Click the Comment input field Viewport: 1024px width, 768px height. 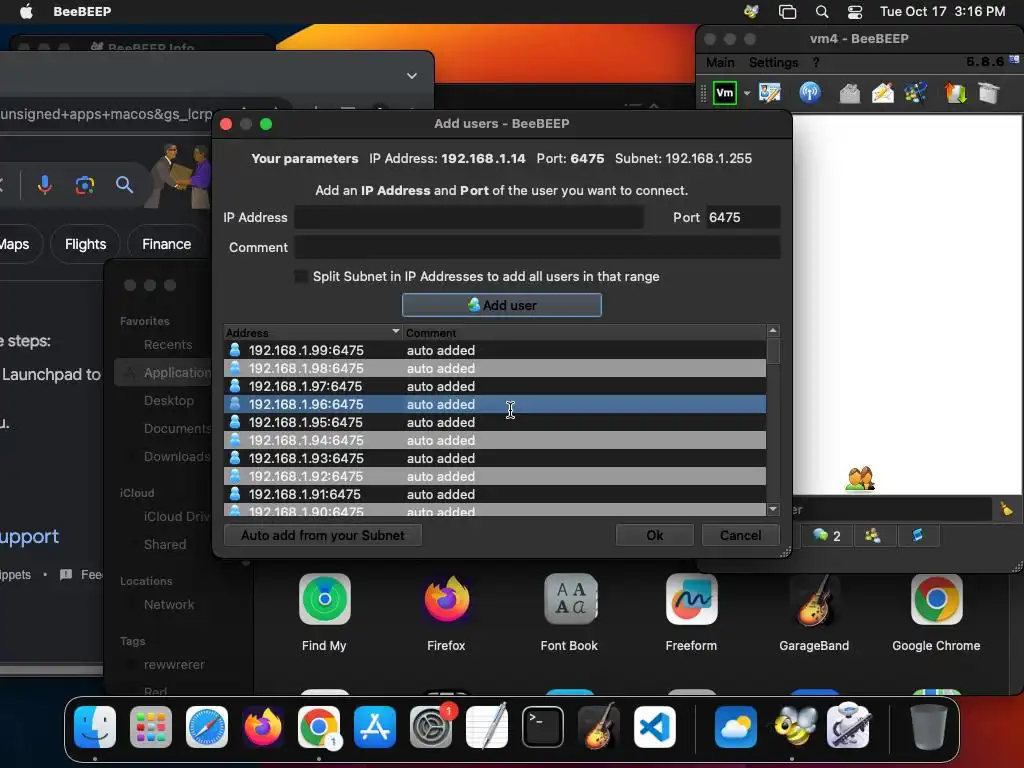click(537, 248)
